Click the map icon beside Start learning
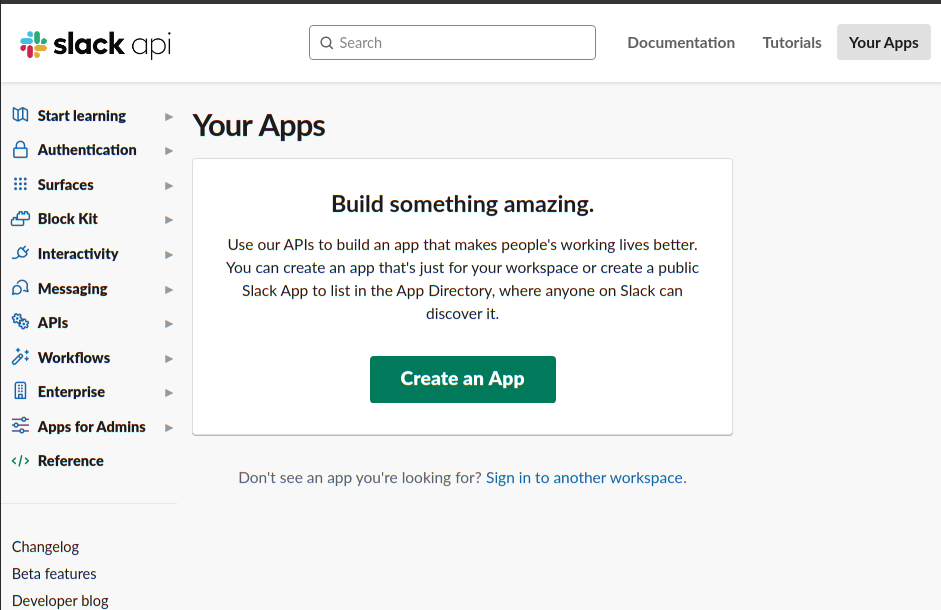The width and height of the screenshot is (941, 610). tap(20, 115)
